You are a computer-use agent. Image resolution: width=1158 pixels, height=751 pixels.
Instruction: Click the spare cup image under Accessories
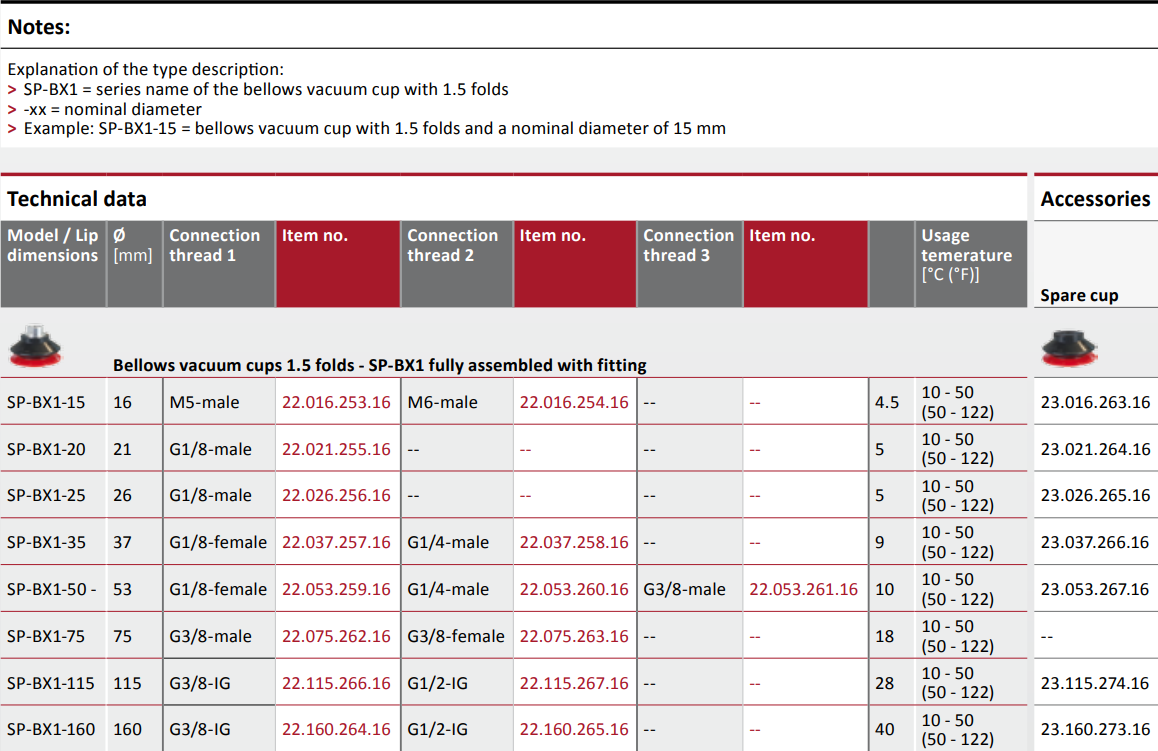coord(1069,348)
